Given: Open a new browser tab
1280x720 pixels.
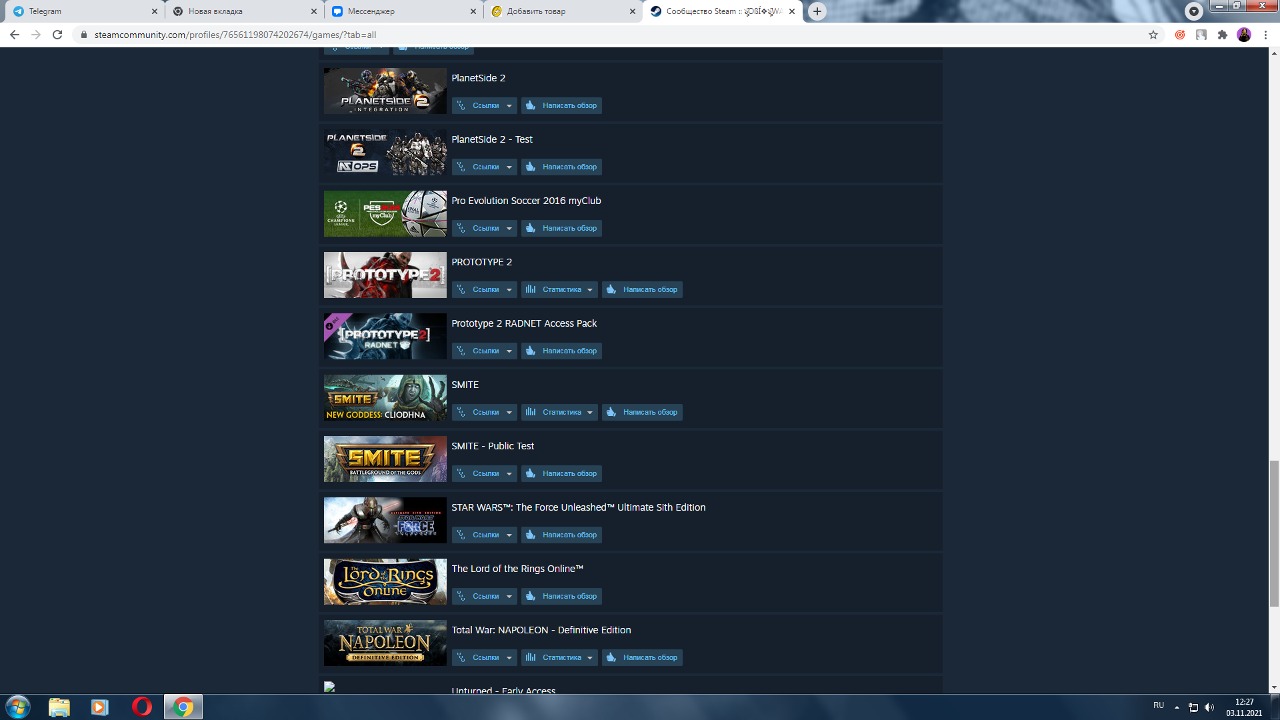Looking at the screenshot, I should click(817, 11).
